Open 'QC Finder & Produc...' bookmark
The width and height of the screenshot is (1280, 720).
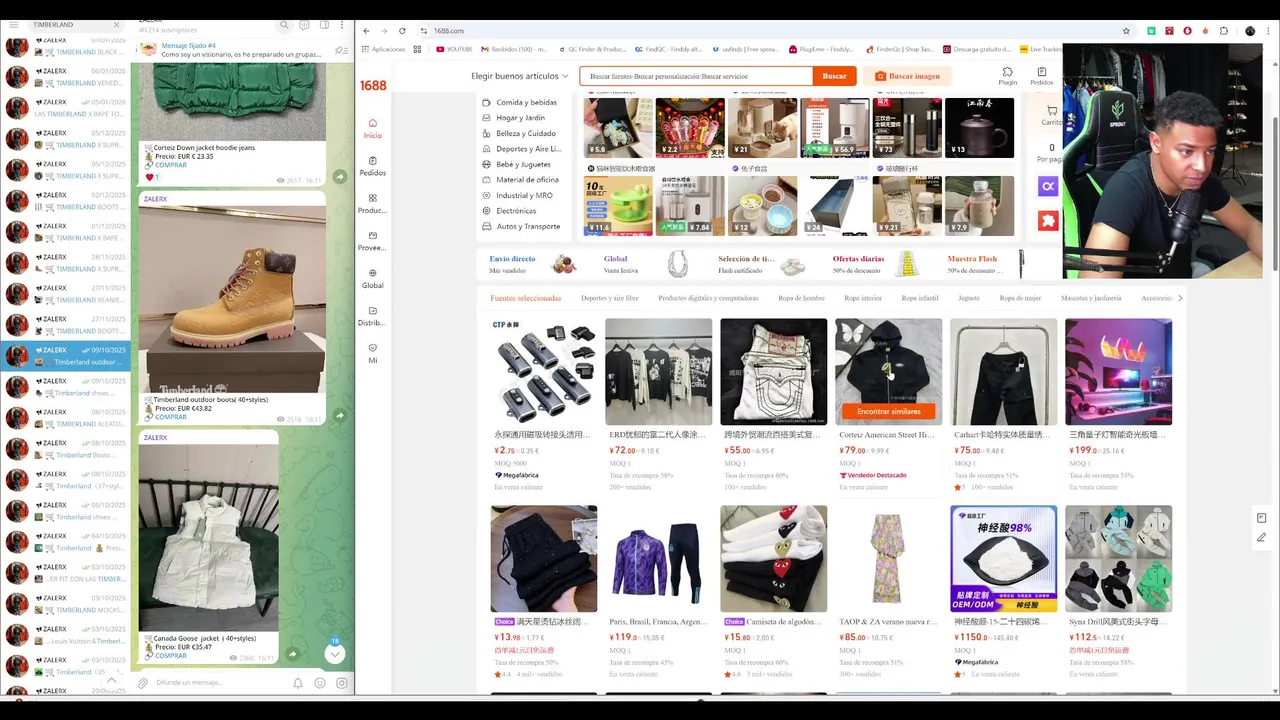point(591,49)
